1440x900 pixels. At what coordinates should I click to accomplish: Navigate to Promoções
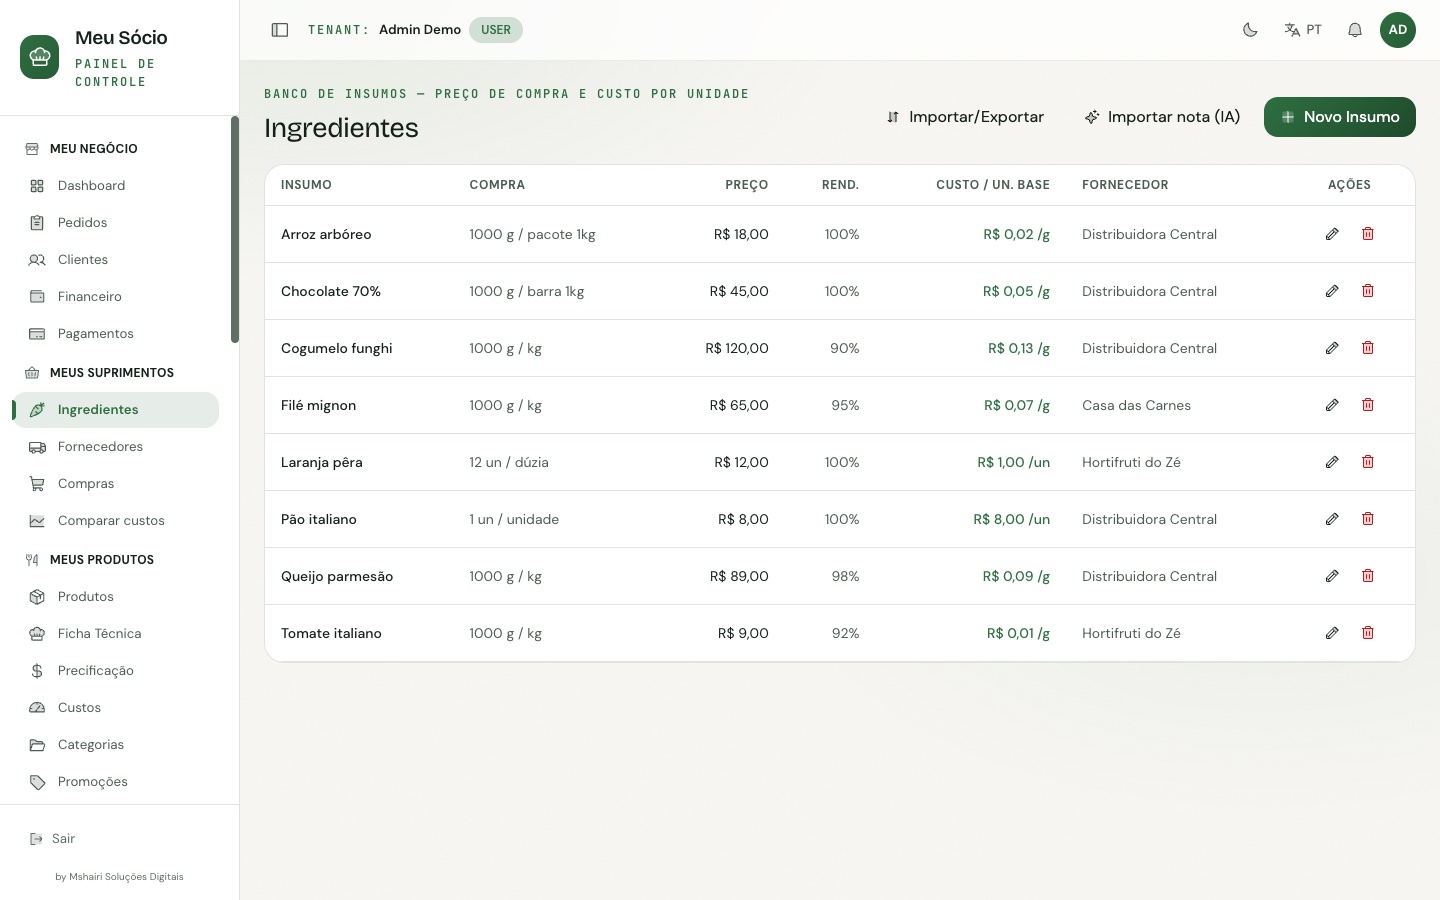(116, 782)
